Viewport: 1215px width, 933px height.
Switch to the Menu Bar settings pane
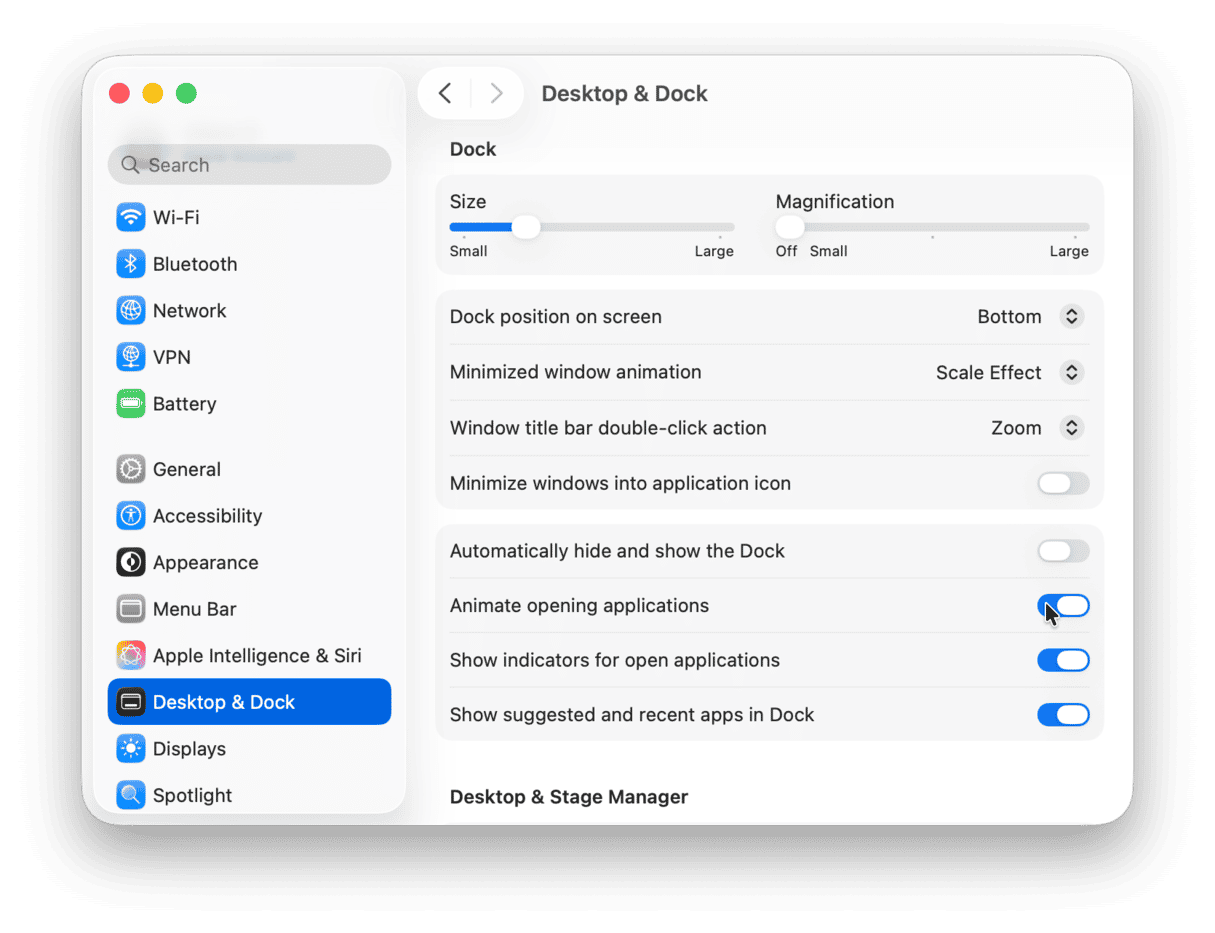194,609
